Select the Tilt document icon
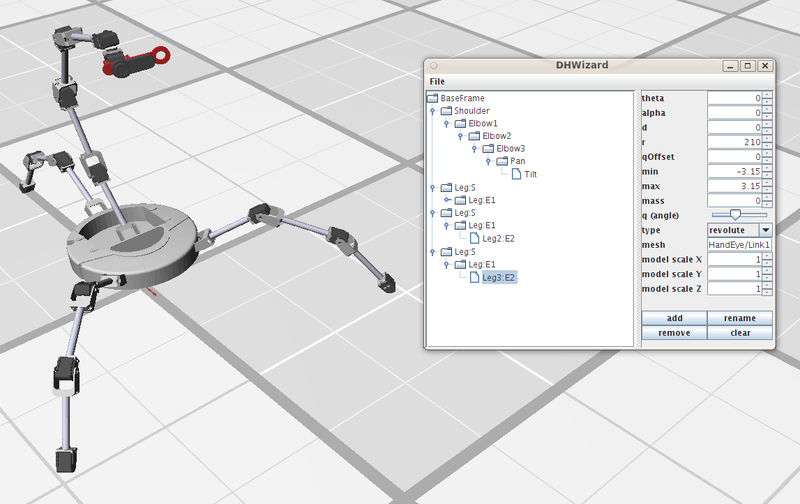The height and width of the screenshot is (504, 800). click(x=516, y=174)
